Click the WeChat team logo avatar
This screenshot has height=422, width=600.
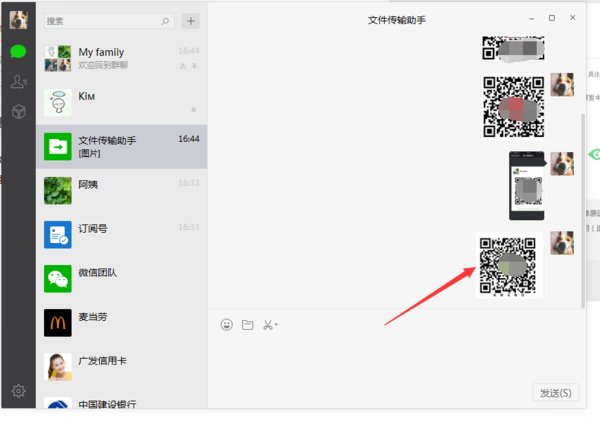pyautogui.click(x=58, y=279)
